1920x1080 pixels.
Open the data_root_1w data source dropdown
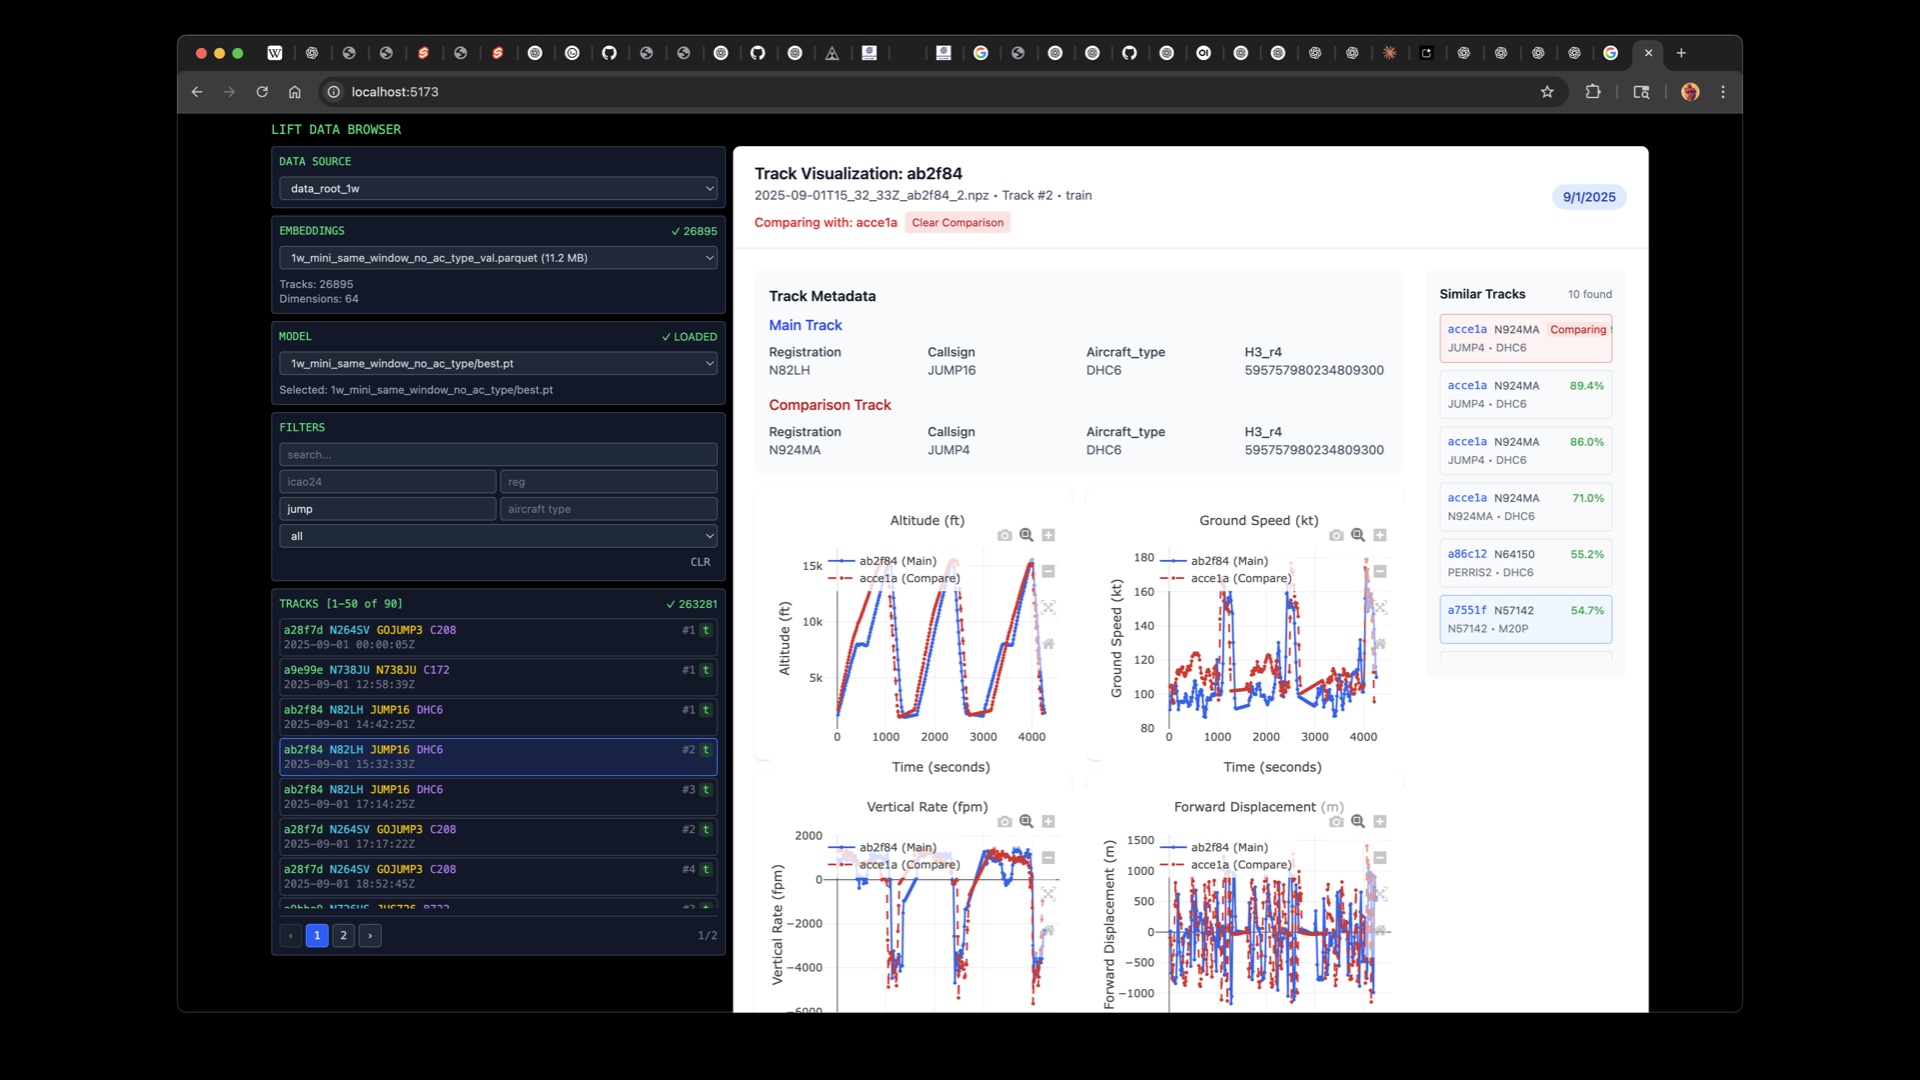coord(498,188)
